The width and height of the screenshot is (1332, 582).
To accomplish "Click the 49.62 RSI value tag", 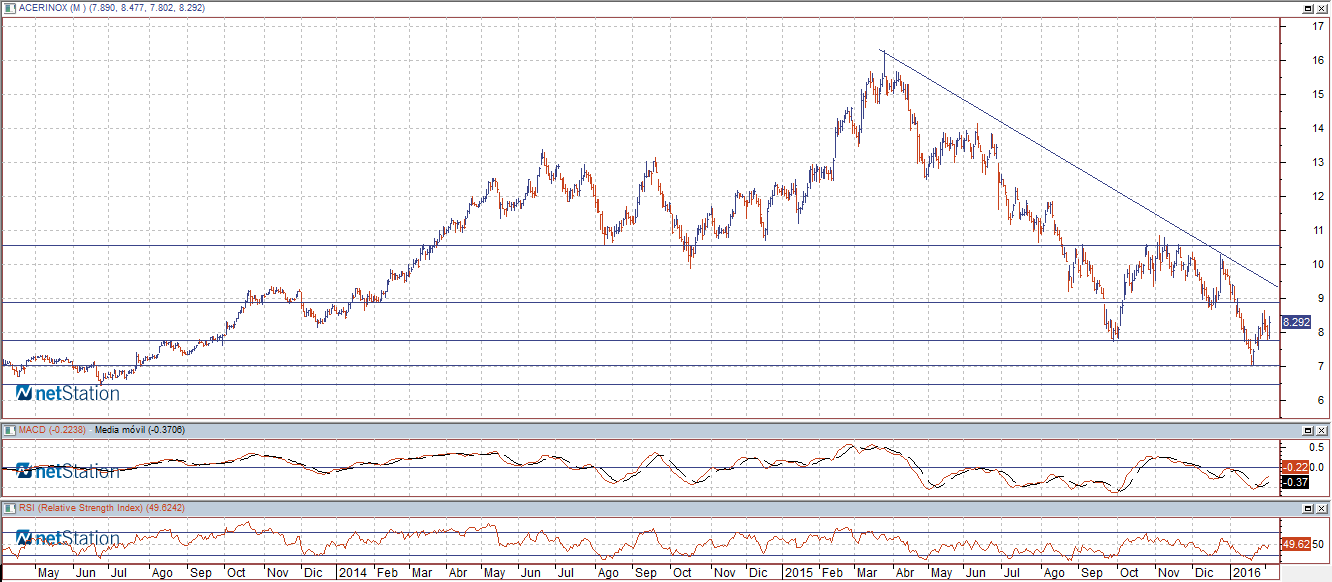I will (x=1296, y=544).
